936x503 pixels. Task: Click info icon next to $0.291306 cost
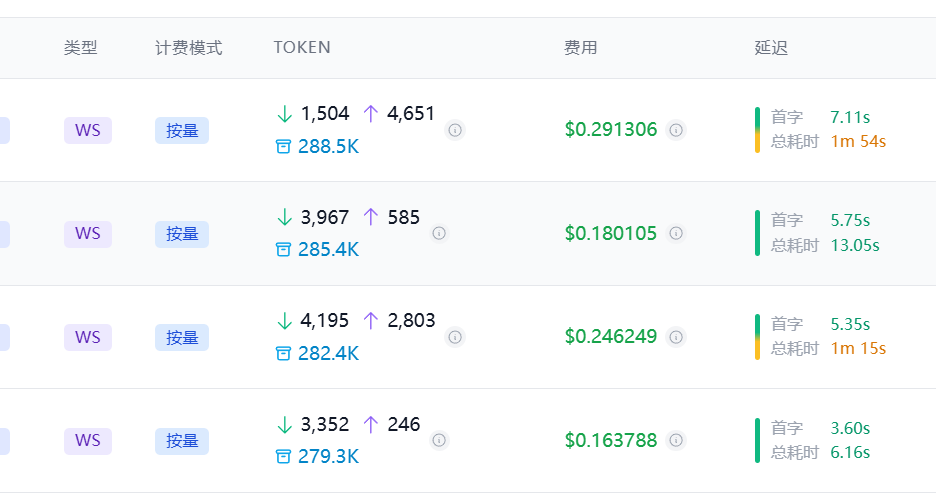[676, 129]
